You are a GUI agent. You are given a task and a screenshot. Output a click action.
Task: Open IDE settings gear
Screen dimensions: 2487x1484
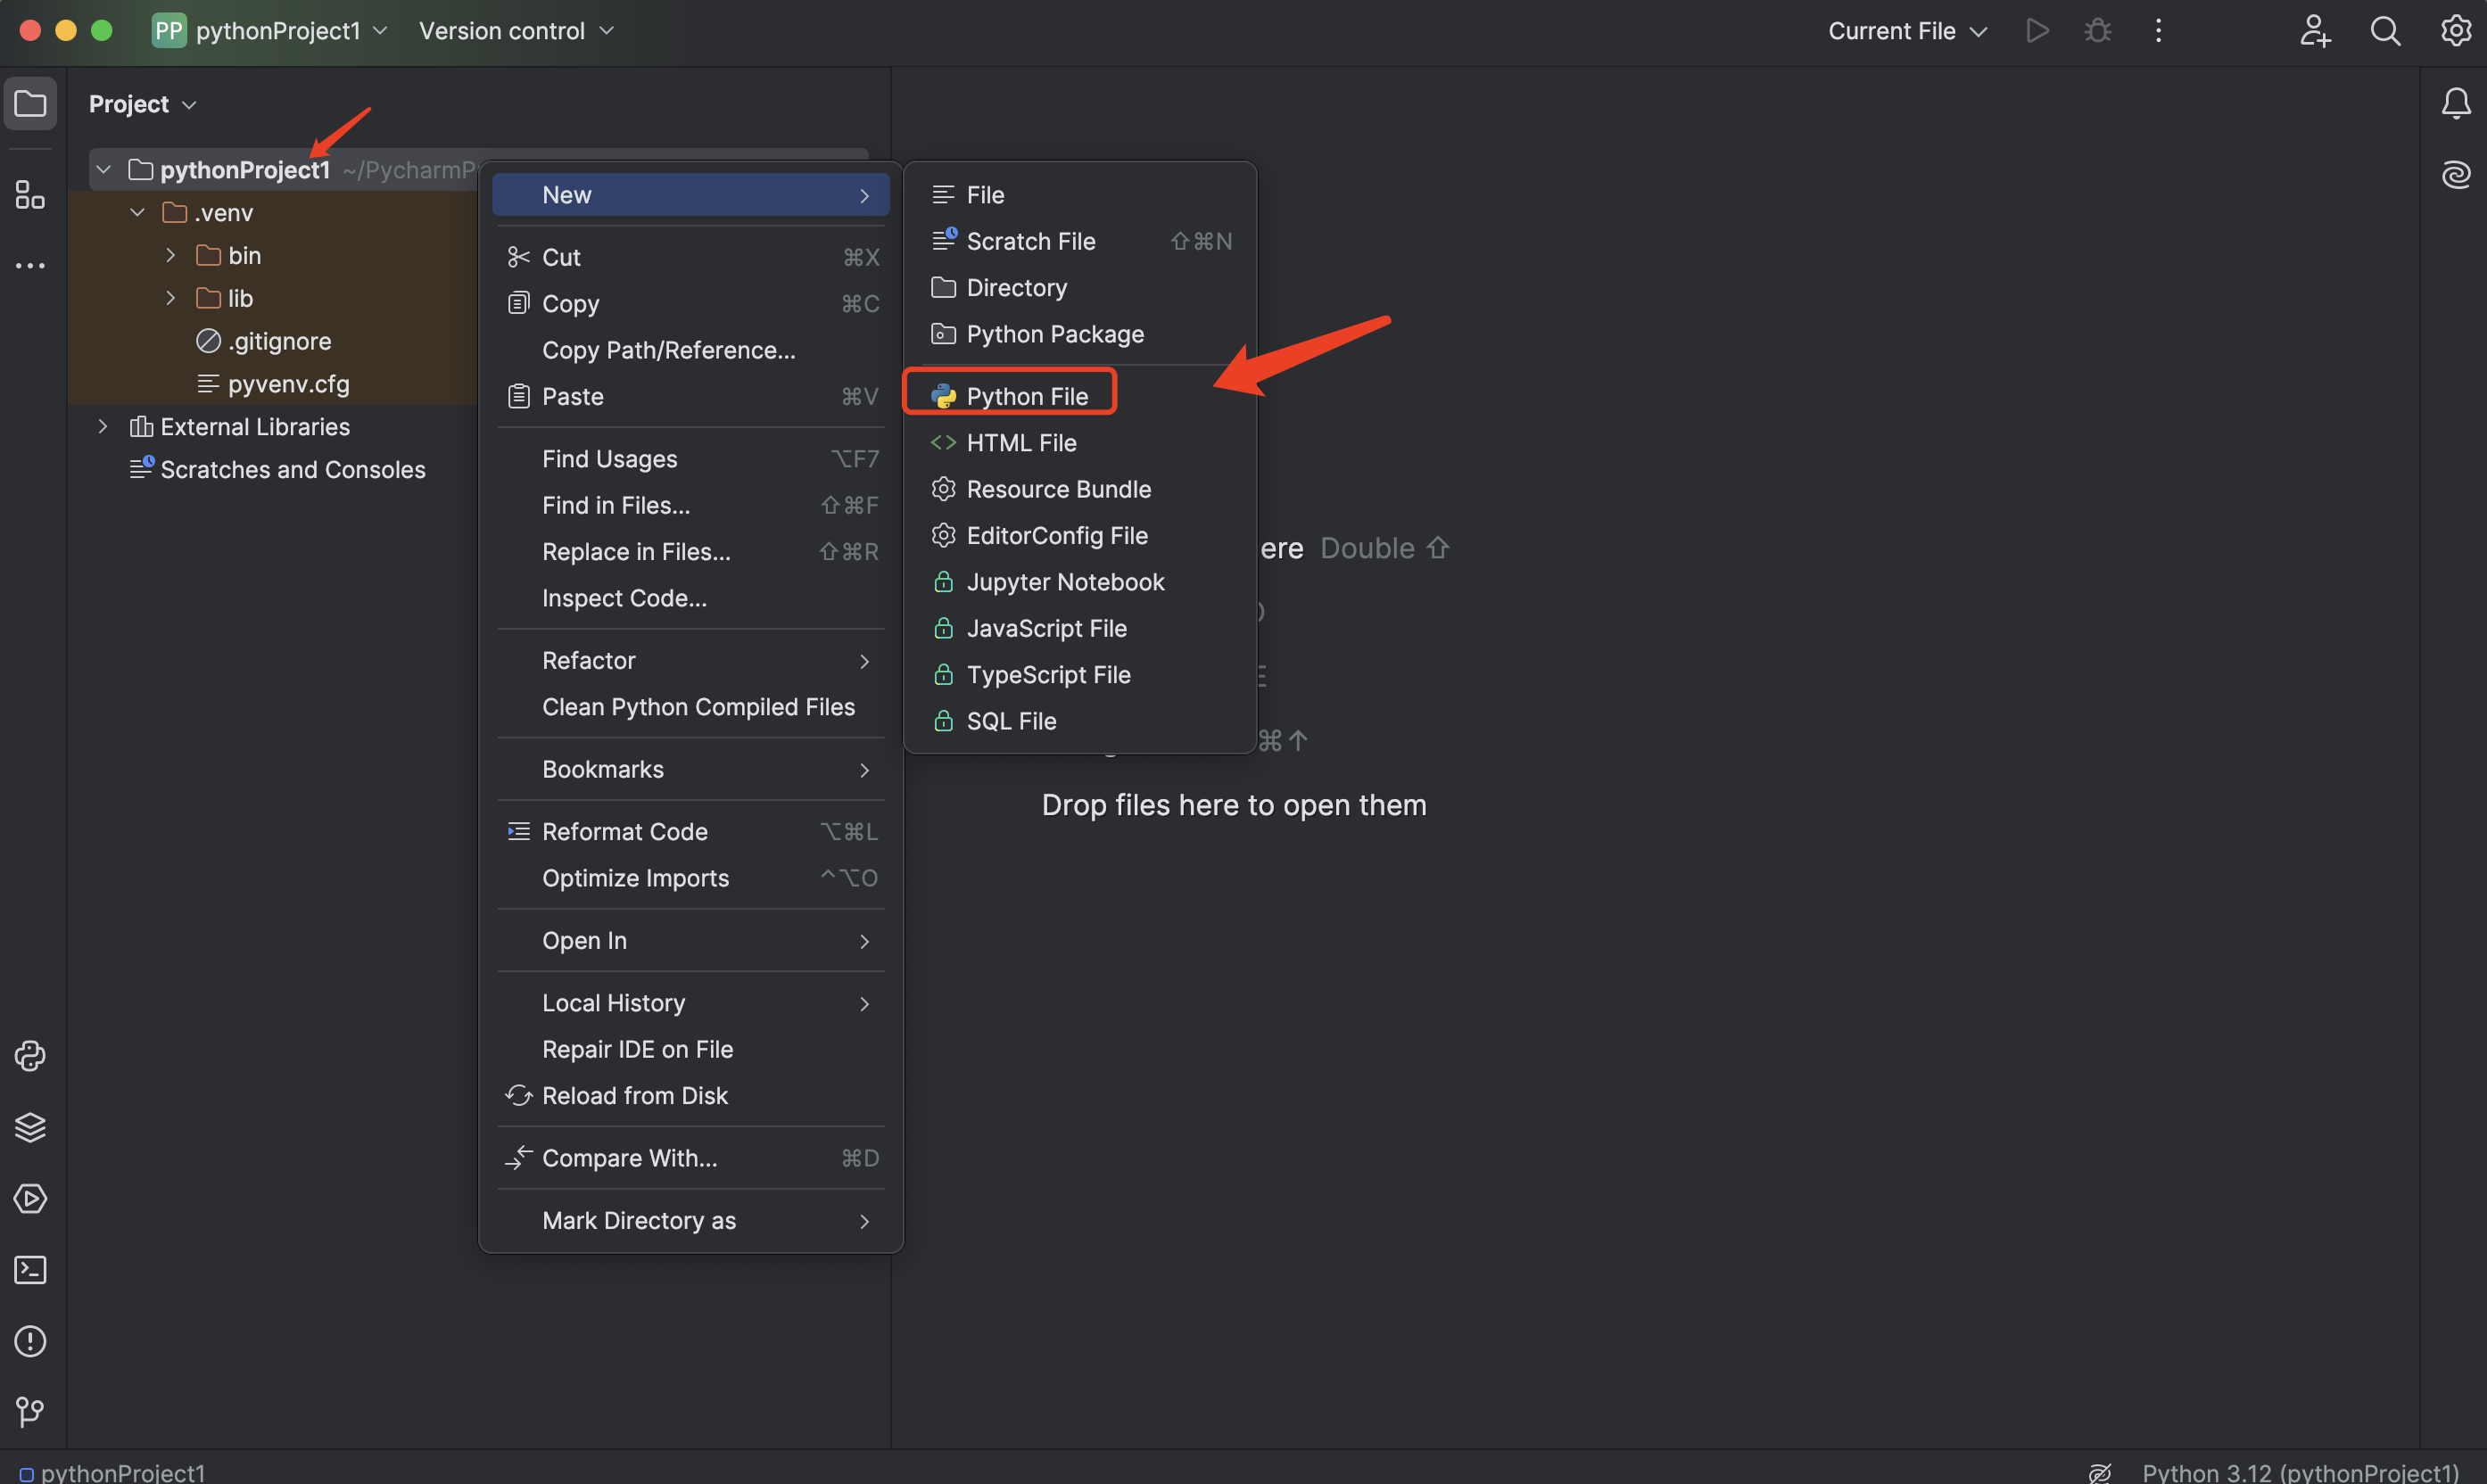(2456, 31)
